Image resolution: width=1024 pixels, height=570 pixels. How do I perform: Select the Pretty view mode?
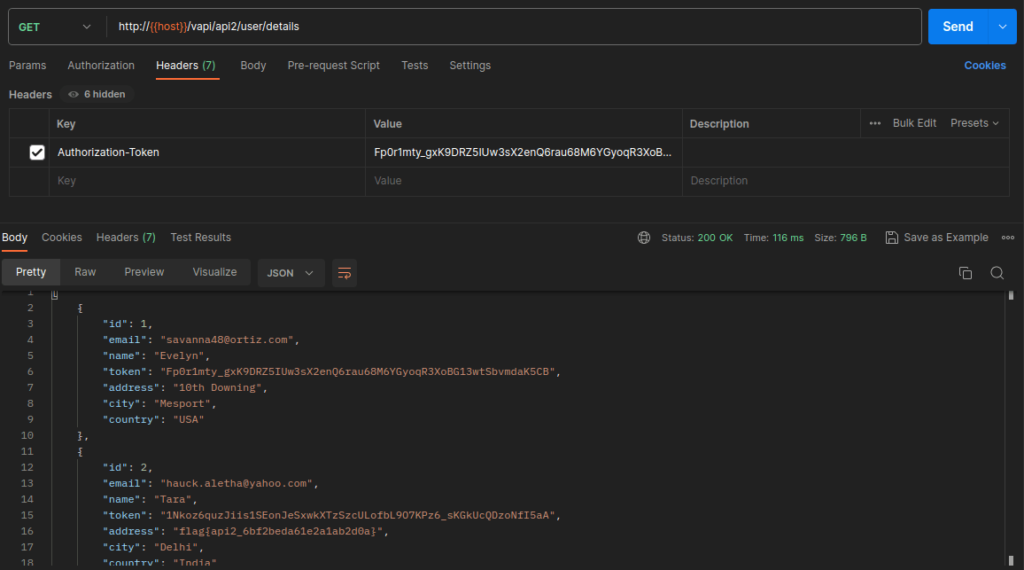[31, 272]
